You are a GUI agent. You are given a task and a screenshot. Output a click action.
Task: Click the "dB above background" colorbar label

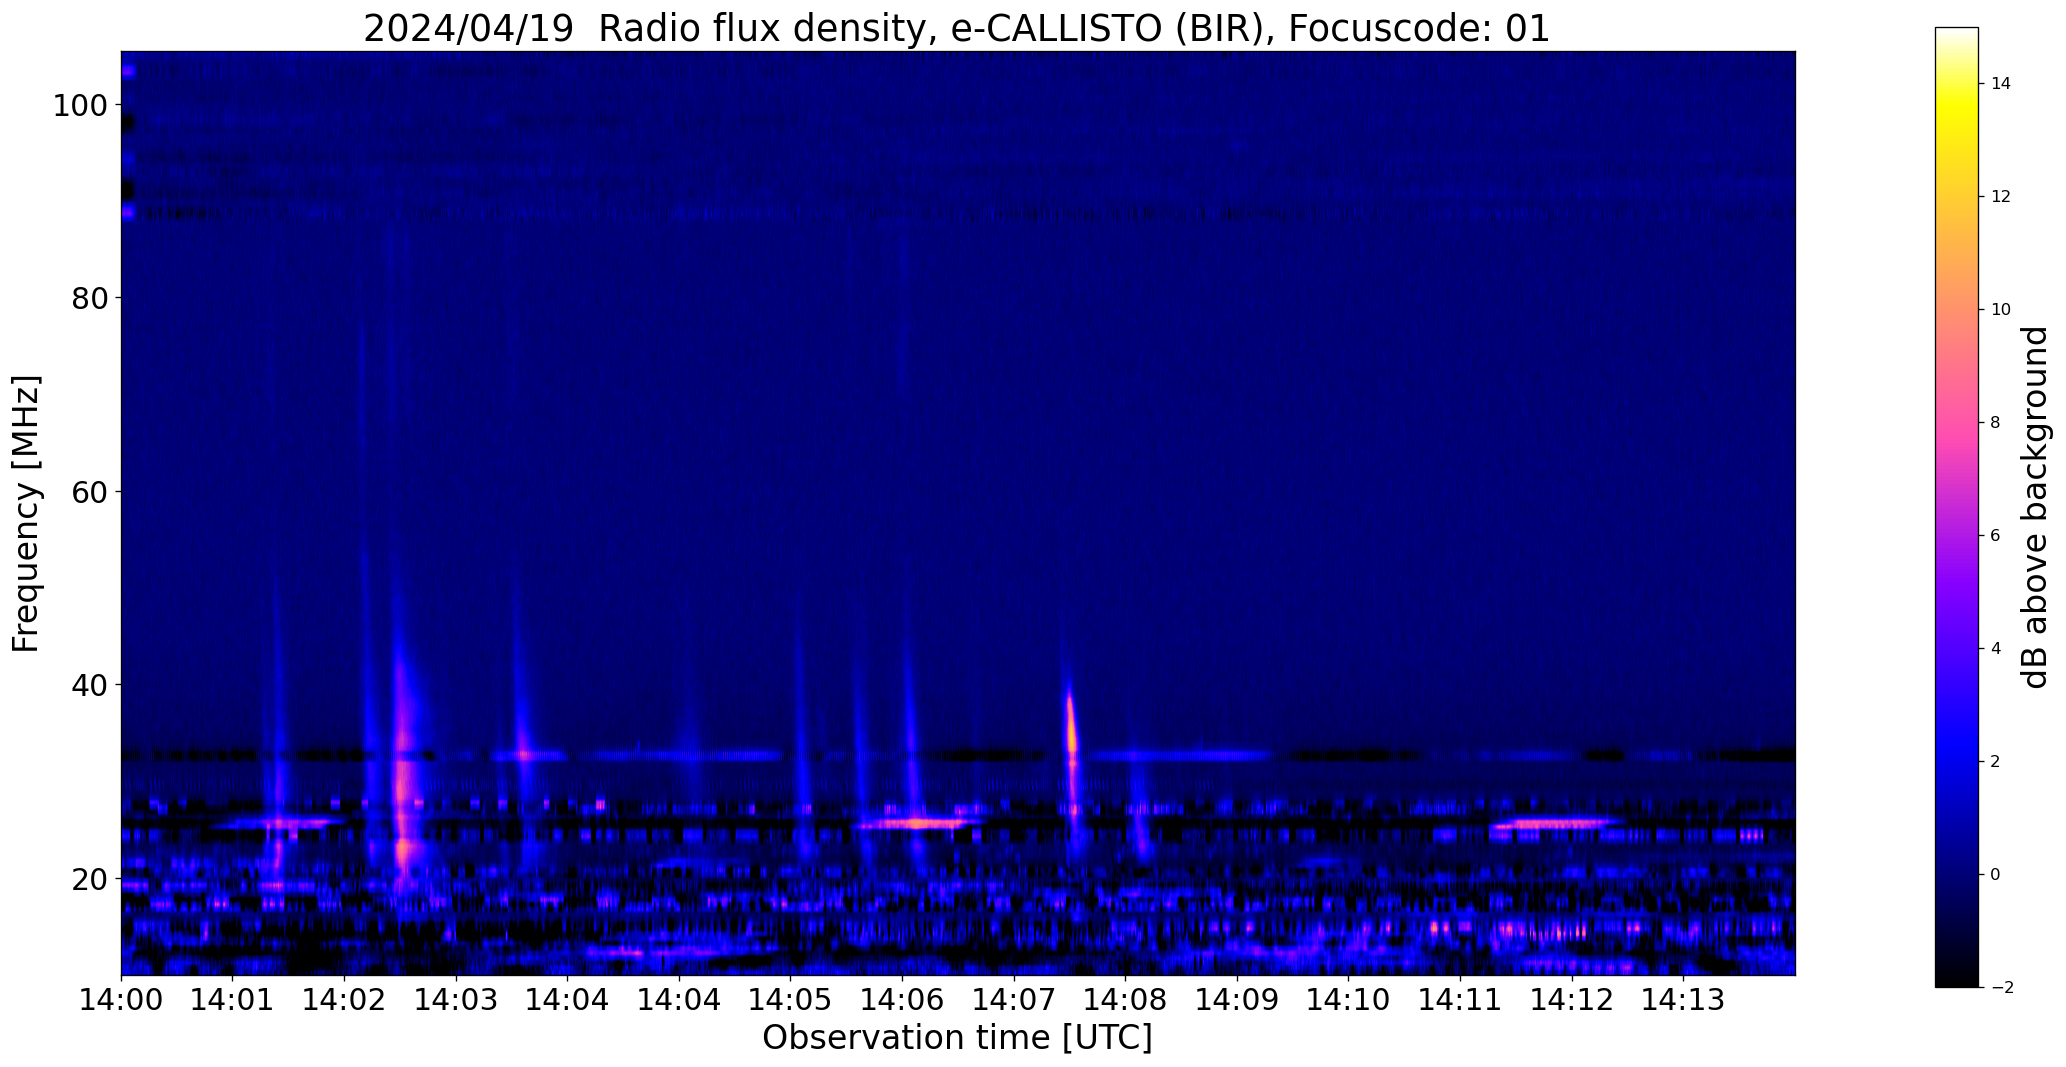point(2036,507)
